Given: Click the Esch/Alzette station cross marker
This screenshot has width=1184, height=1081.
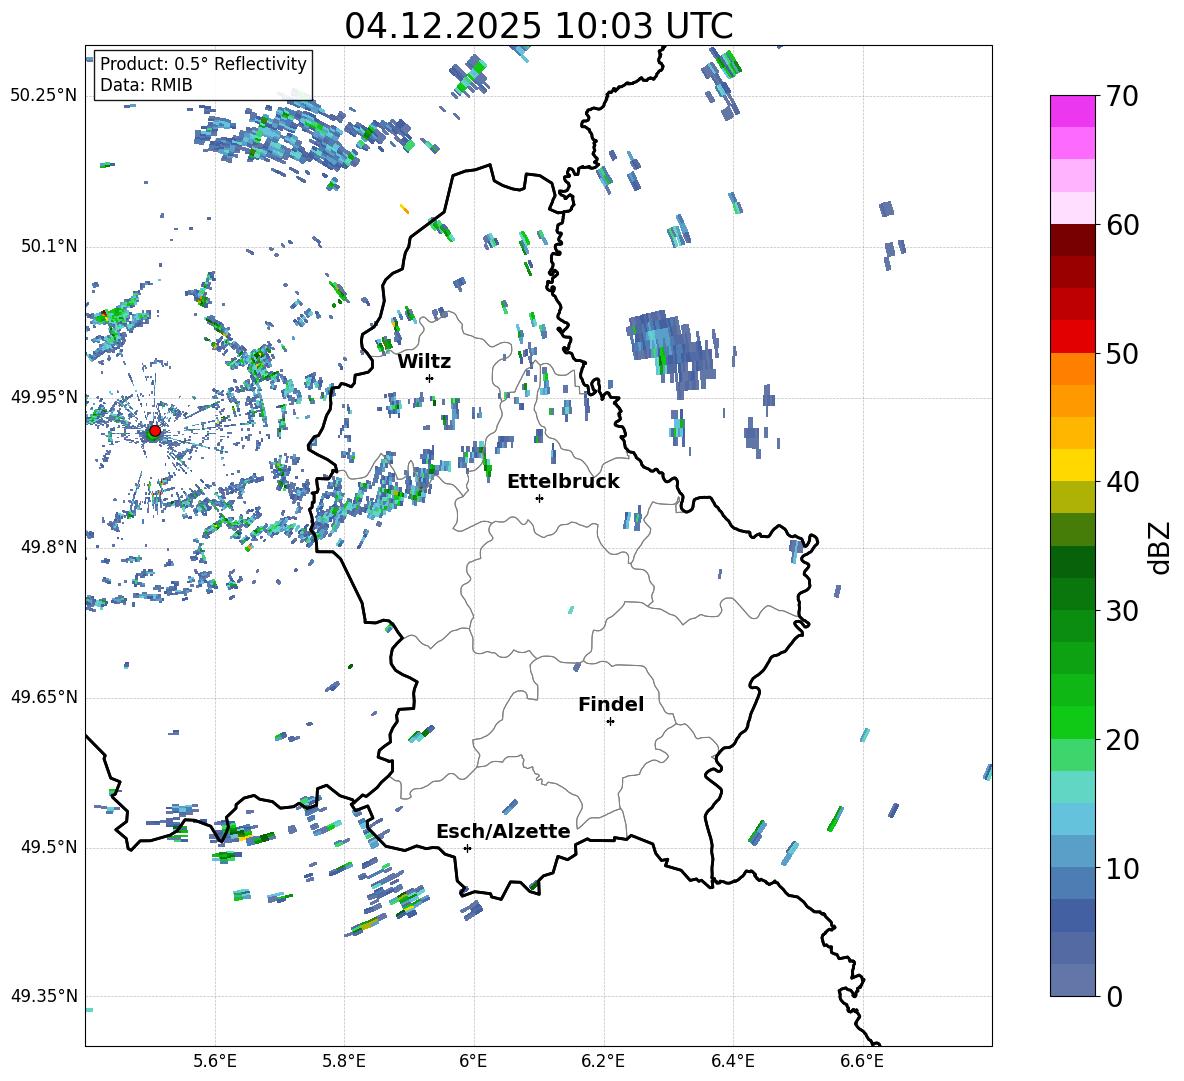Looking at the screenshot, I should [x=467, y=848].
